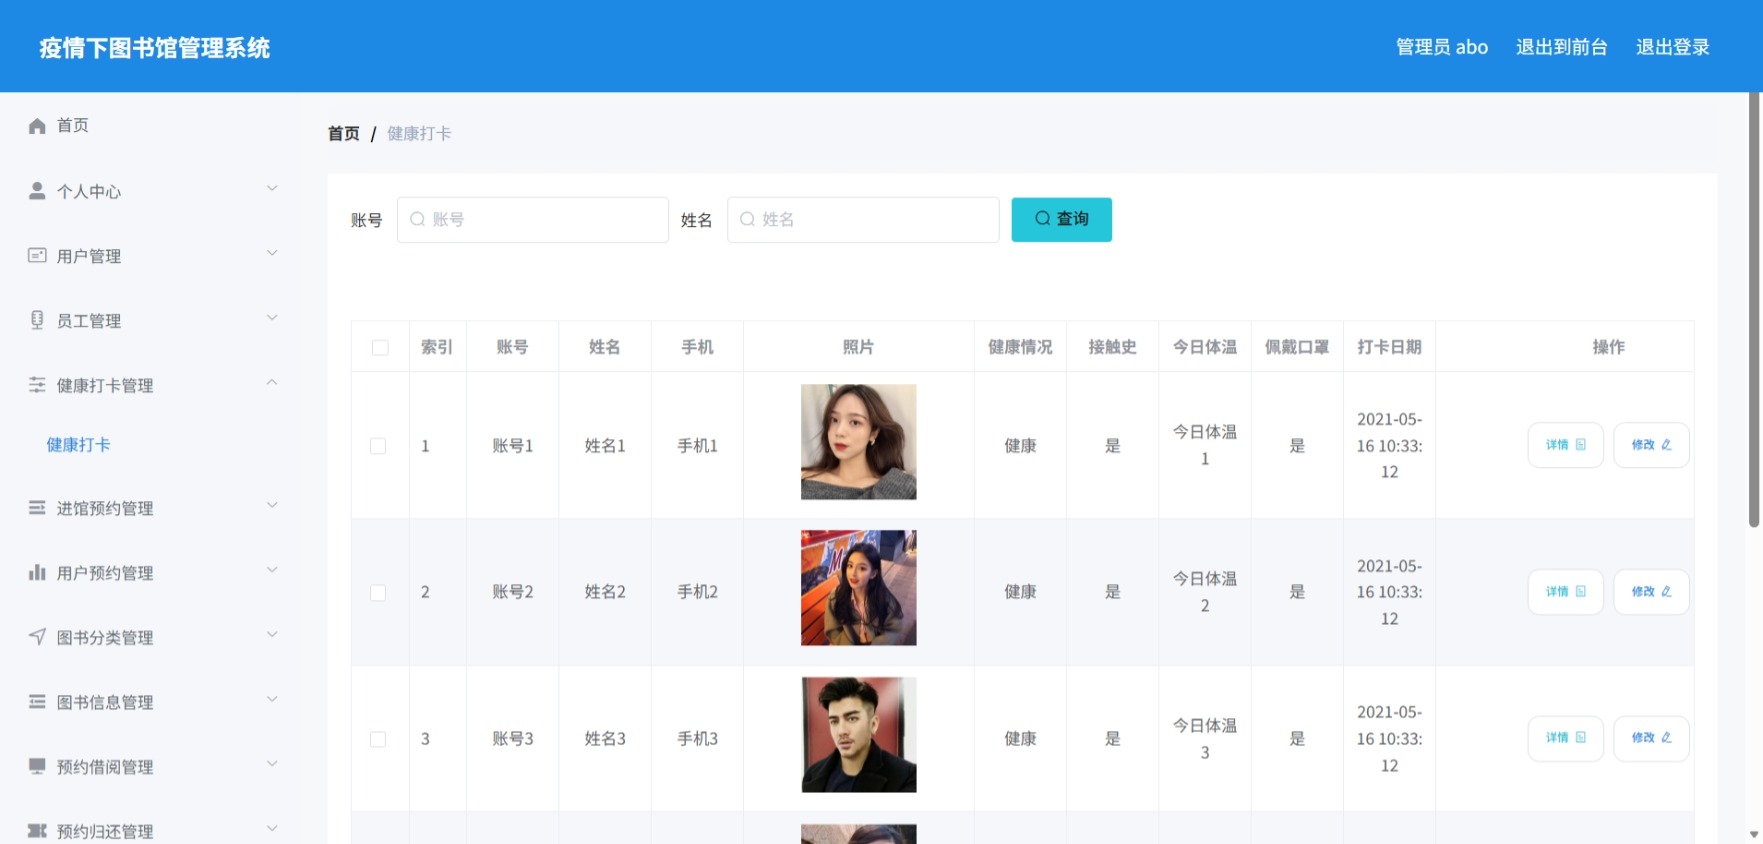The image size is (1763, 844).
Task: Select the header checkbox to check all rows
Action: [380, 348]
